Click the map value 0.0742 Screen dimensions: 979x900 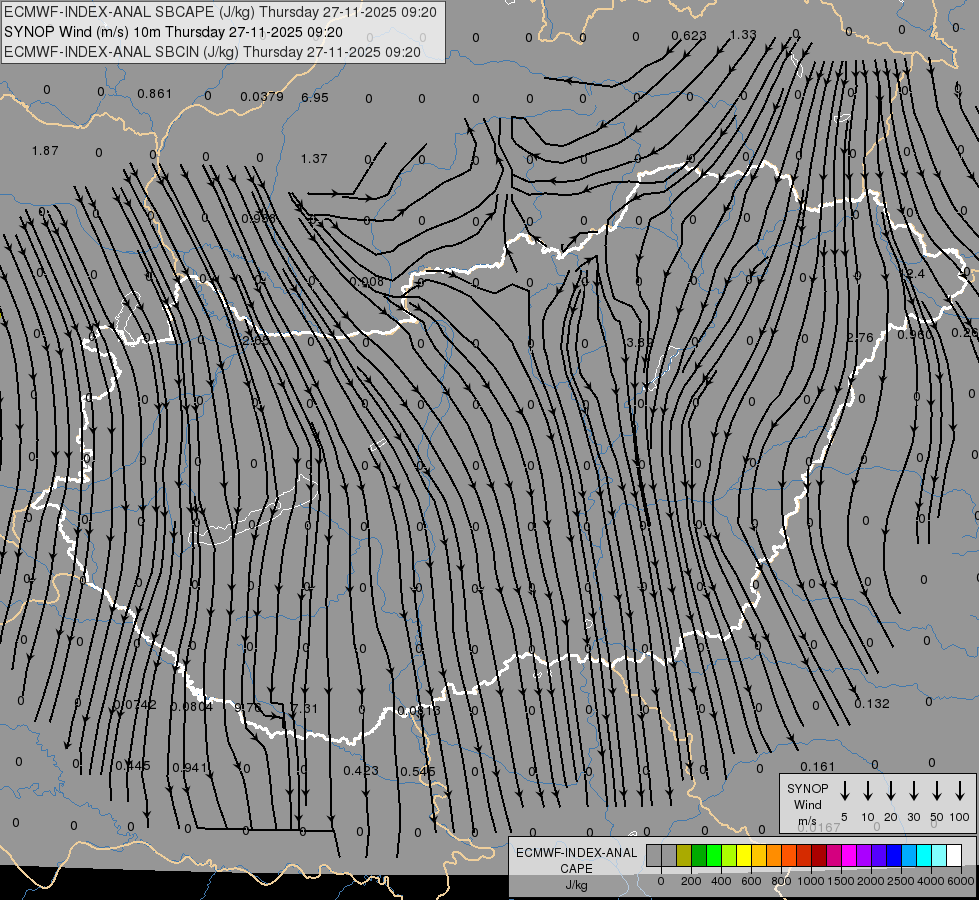(x=135, y=705)
